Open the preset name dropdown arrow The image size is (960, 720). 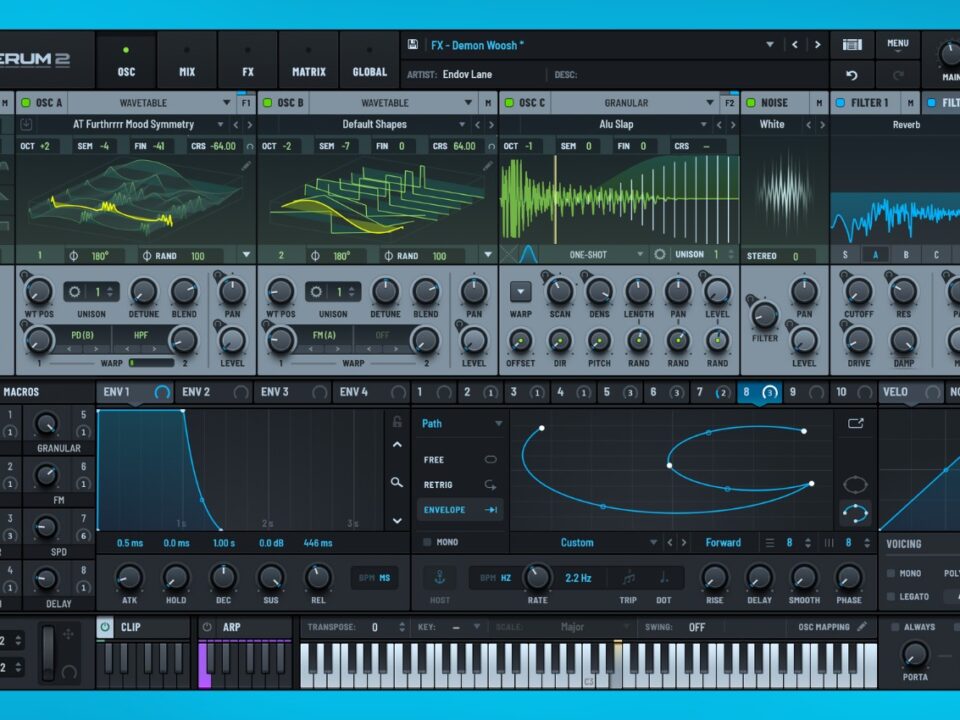click(769, 45)
